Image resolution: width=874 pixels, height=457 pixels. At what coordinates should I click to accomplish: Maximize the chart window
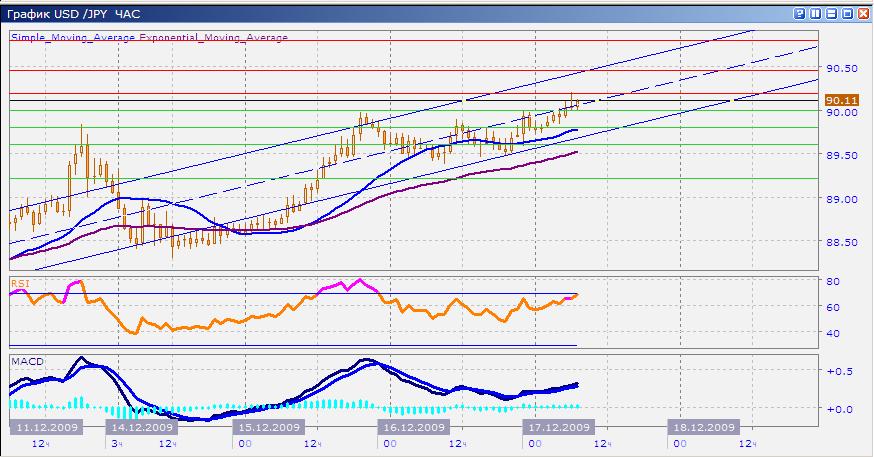pyautogui.click(x=846, y=14)
